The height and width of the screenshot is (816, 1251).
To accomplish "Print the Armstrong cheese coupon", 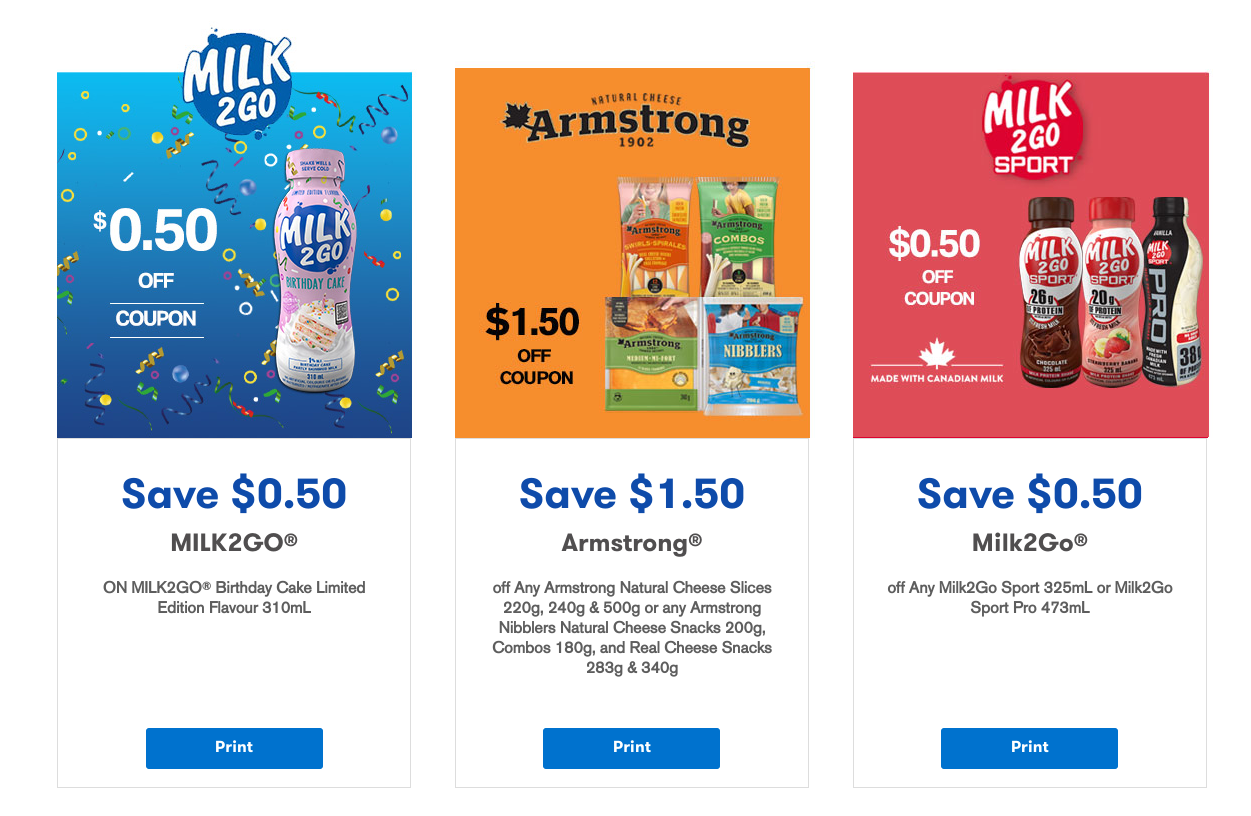I will (631, 748).
